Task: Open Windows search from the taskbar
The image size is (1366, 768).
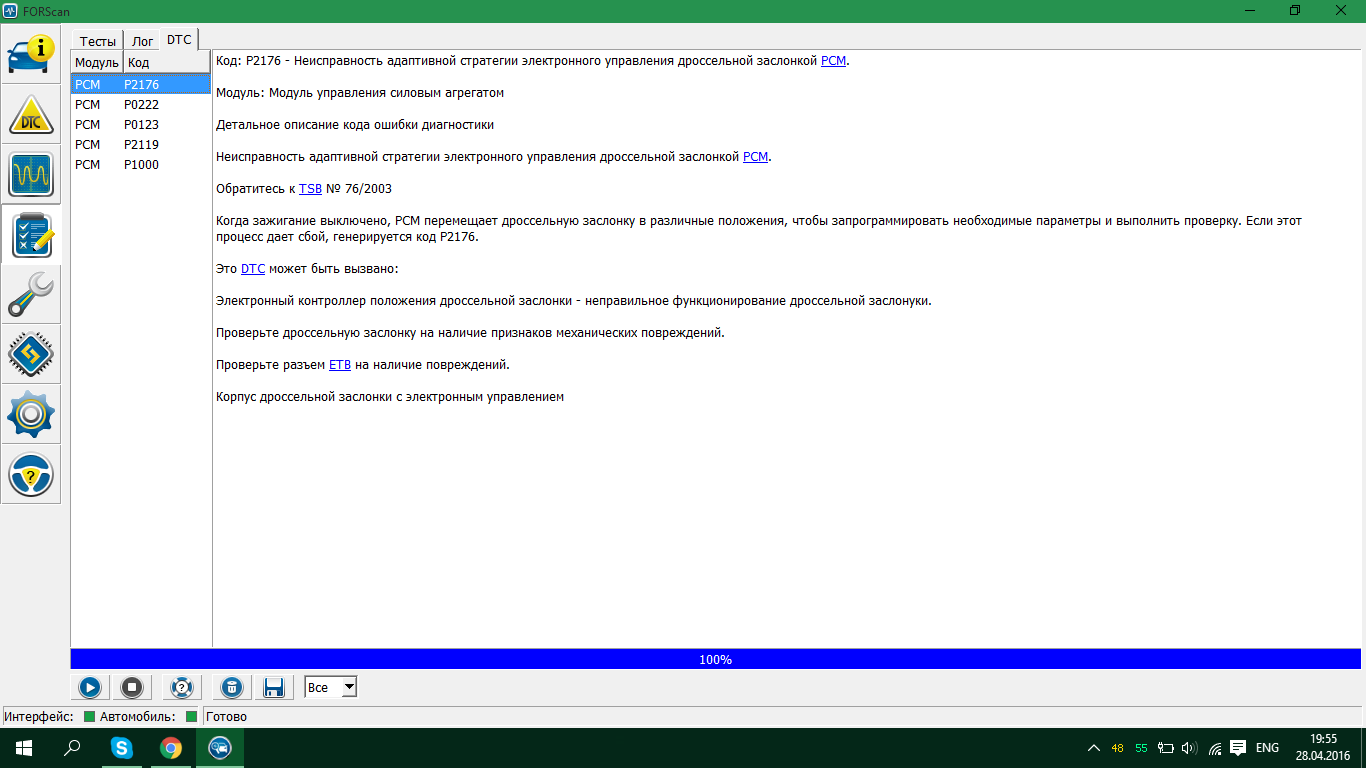Action: pyautogui.click(x=72, y=748)
